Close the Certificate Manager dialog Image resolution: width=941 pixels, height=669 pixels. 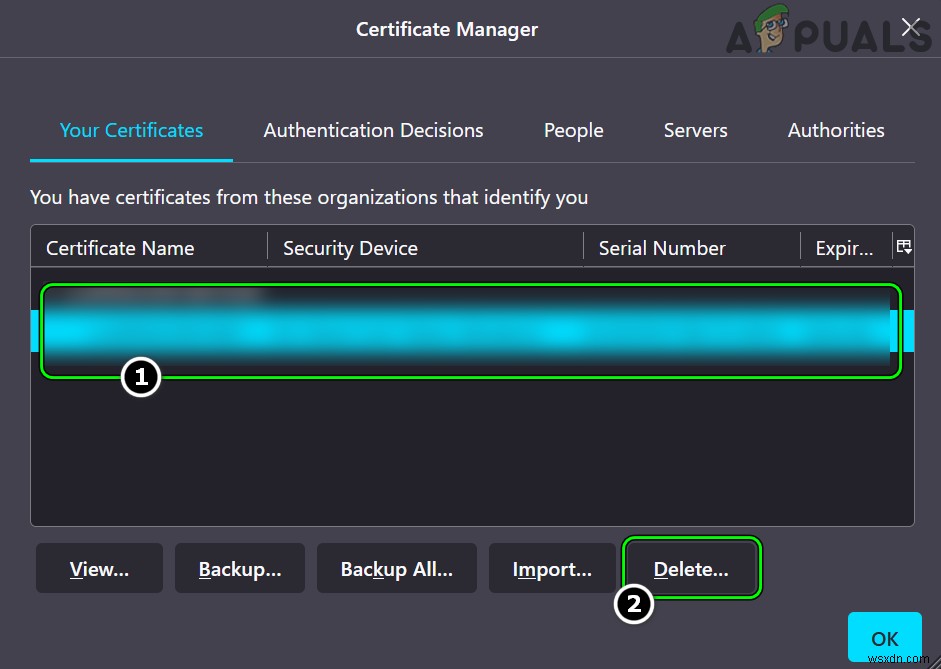[x=909, y=27]
